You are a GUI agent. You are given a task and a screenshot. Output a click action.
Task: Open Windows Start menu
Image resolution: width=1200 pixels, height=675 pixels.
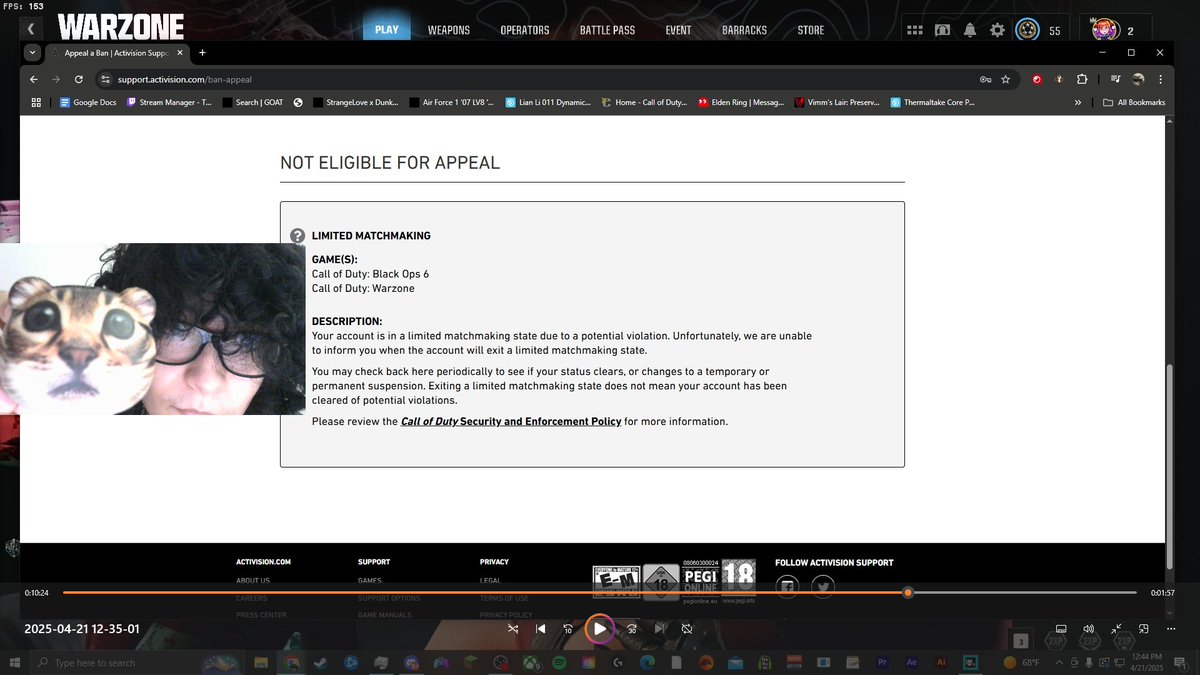click(x=14, y=663)
